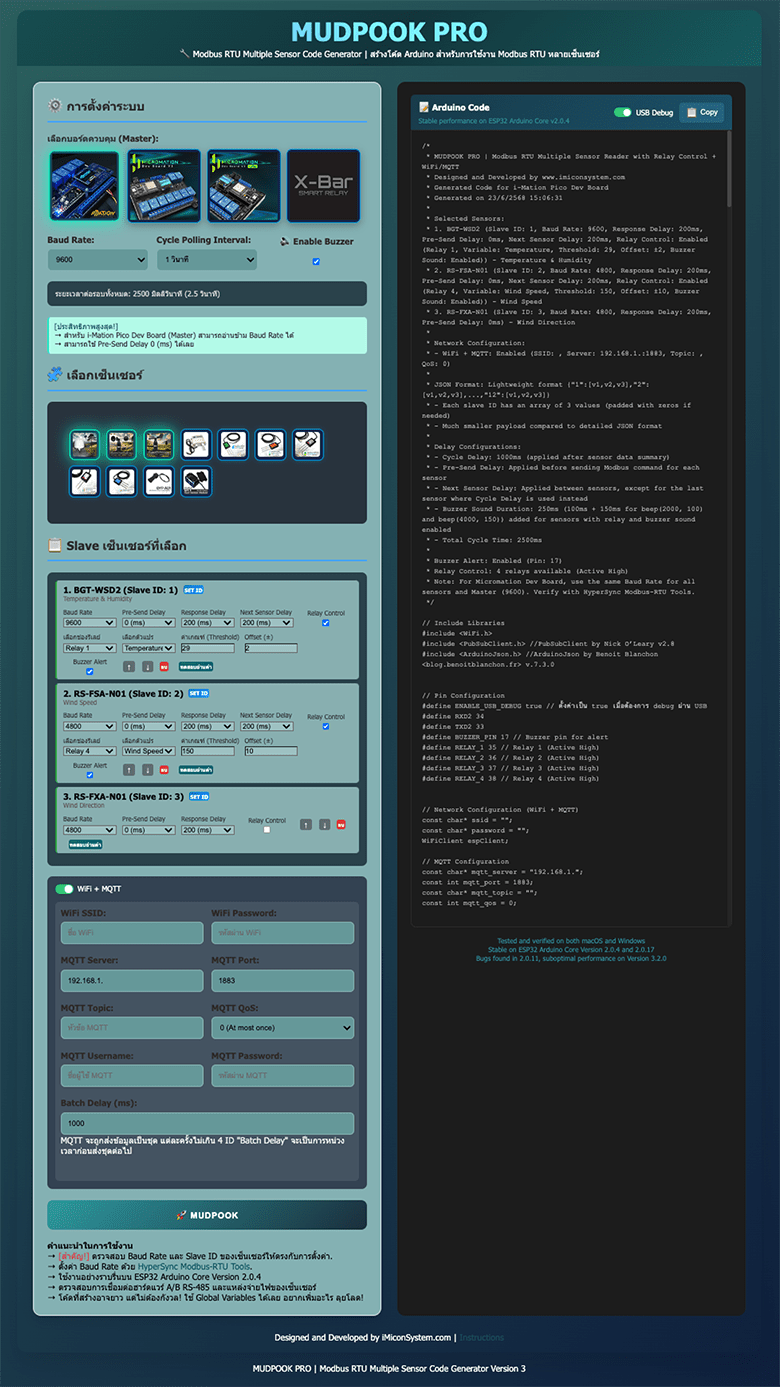The width and height of the screenshot is (780, 1387).
Task: Delete the RS-FSA-N01 sensor
Action: (164, 769)
